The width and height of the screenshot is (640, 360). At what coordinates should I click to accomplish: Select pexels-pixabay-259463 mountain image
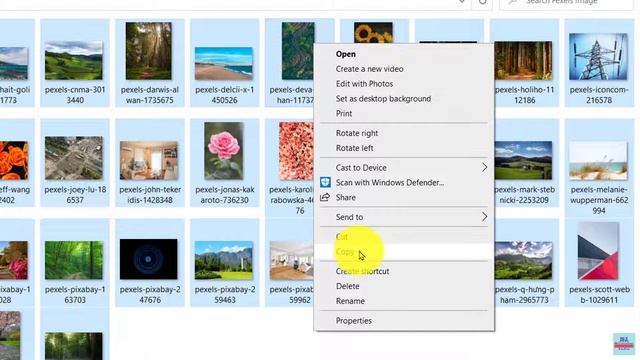click(x=224, y=260)
